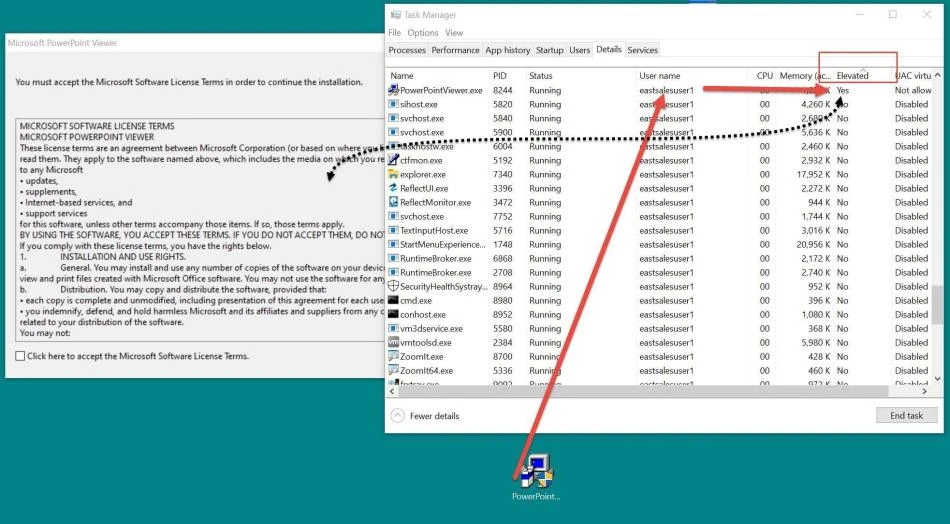The image size is (950, 524).
Task: Open the Options menu
Action: [x=422, y=33]
